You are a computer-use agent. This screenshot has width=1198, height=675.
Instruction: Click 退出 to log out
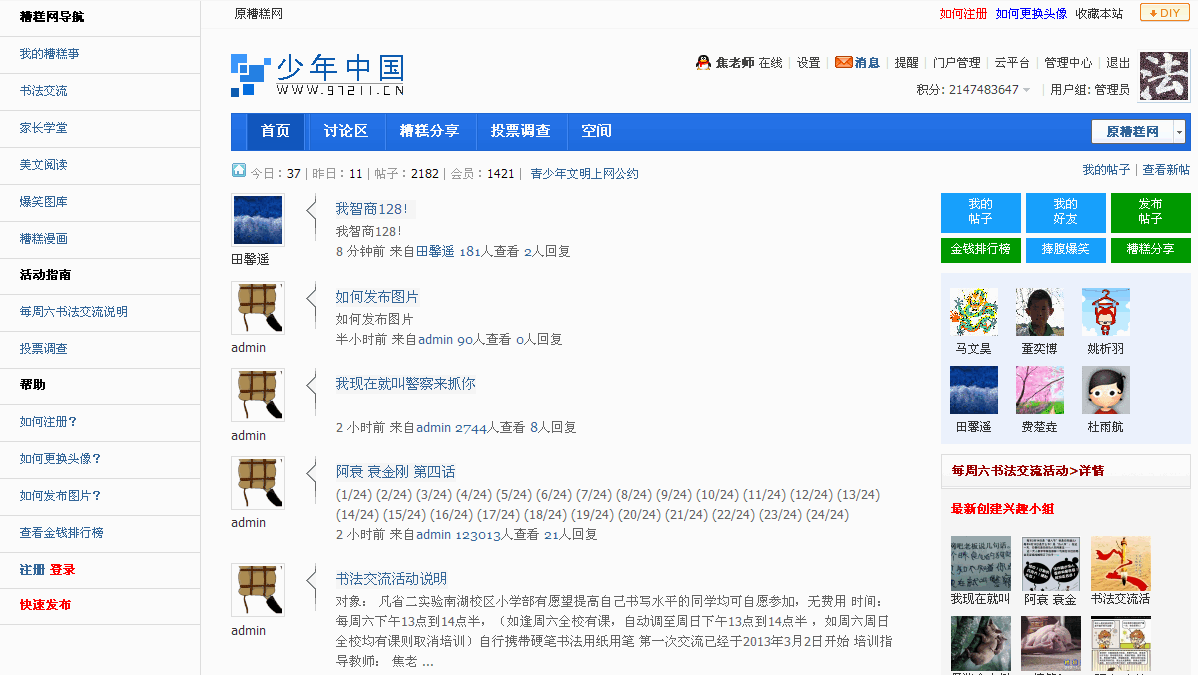[x=1118, y=63]
